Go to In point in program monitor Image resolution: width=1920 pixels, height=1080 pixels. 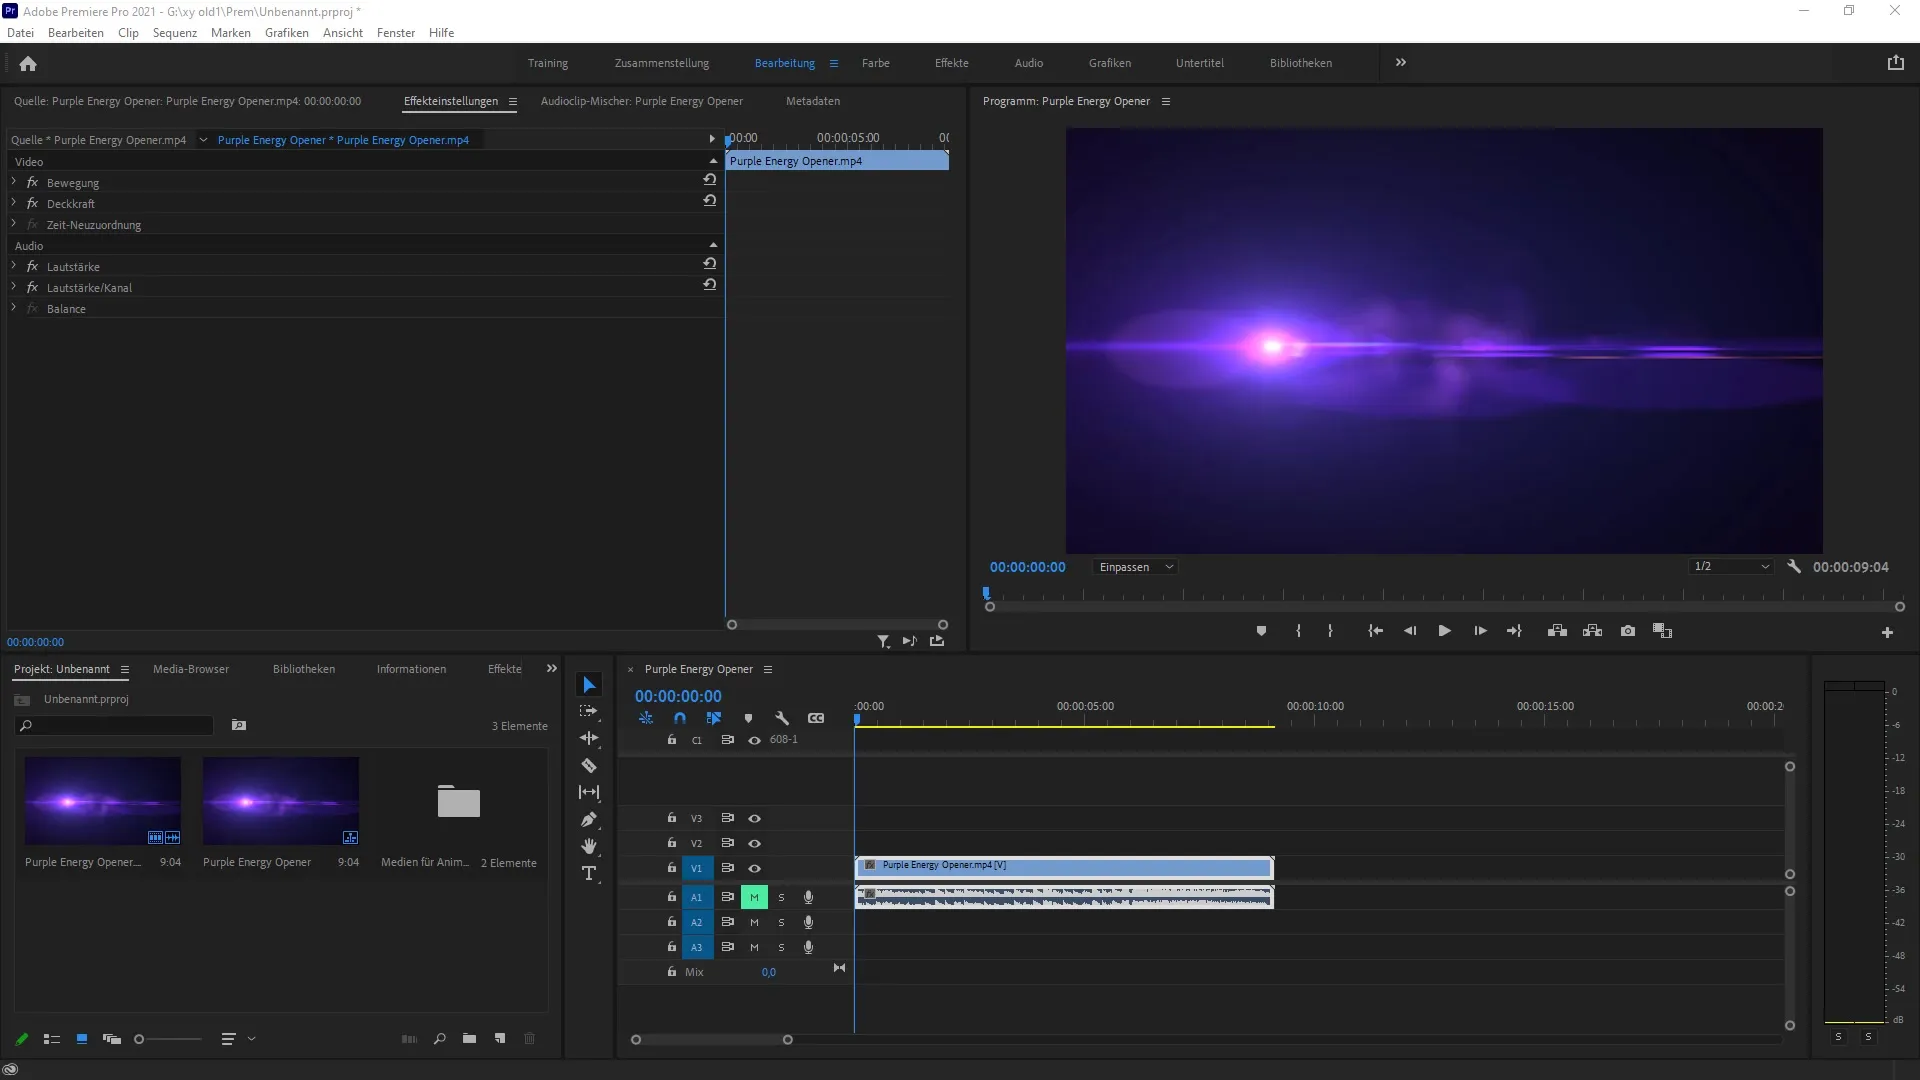coord(1375,631)
